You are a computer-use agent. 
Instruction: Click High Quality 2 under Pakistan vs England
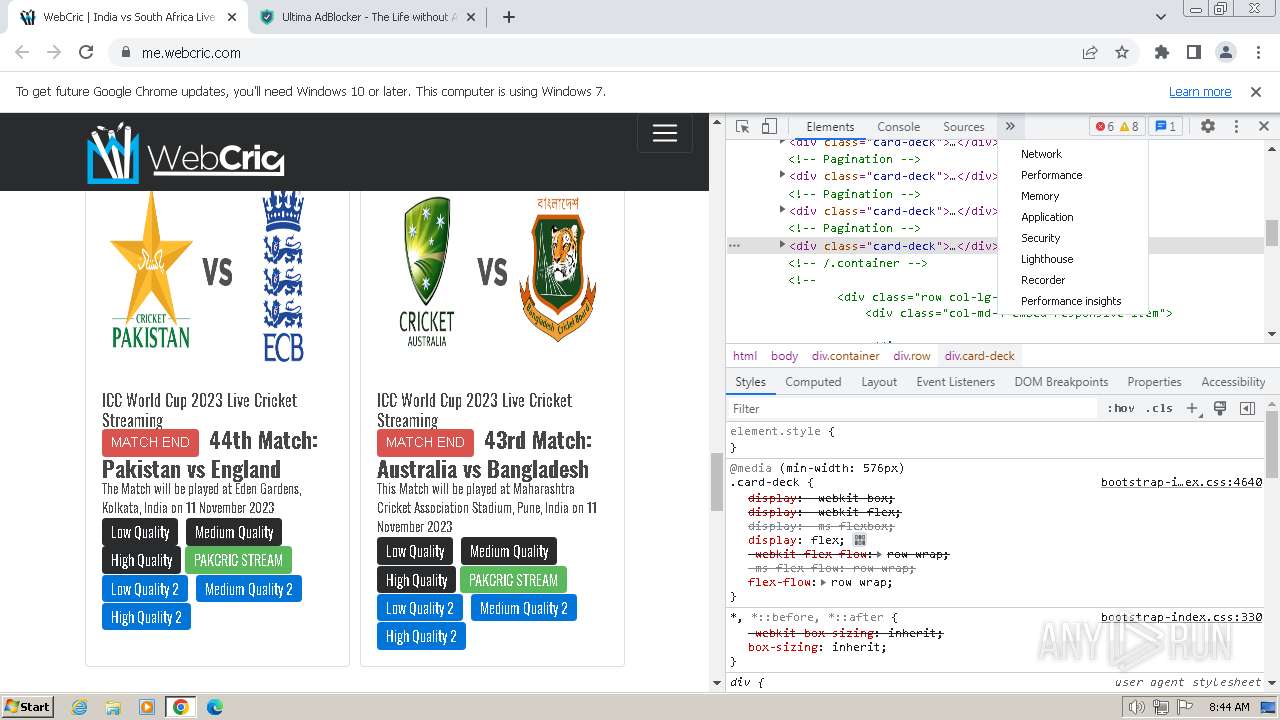click(x=146, y=617)
